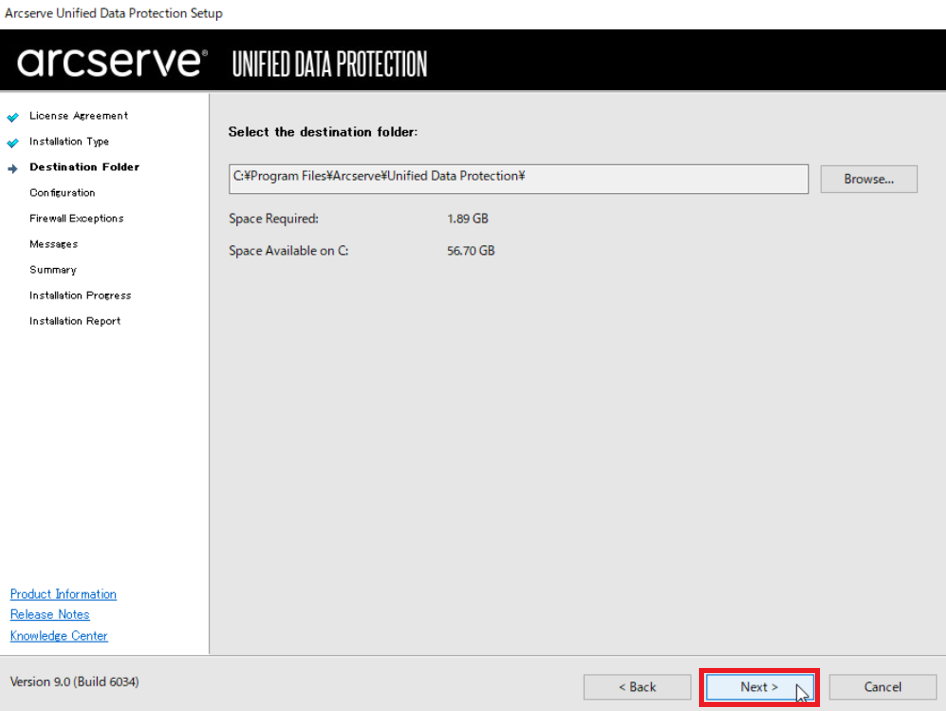946x711 pixels.
Task: Click the Unified Data Protection banner title
Action: point(329,64)
